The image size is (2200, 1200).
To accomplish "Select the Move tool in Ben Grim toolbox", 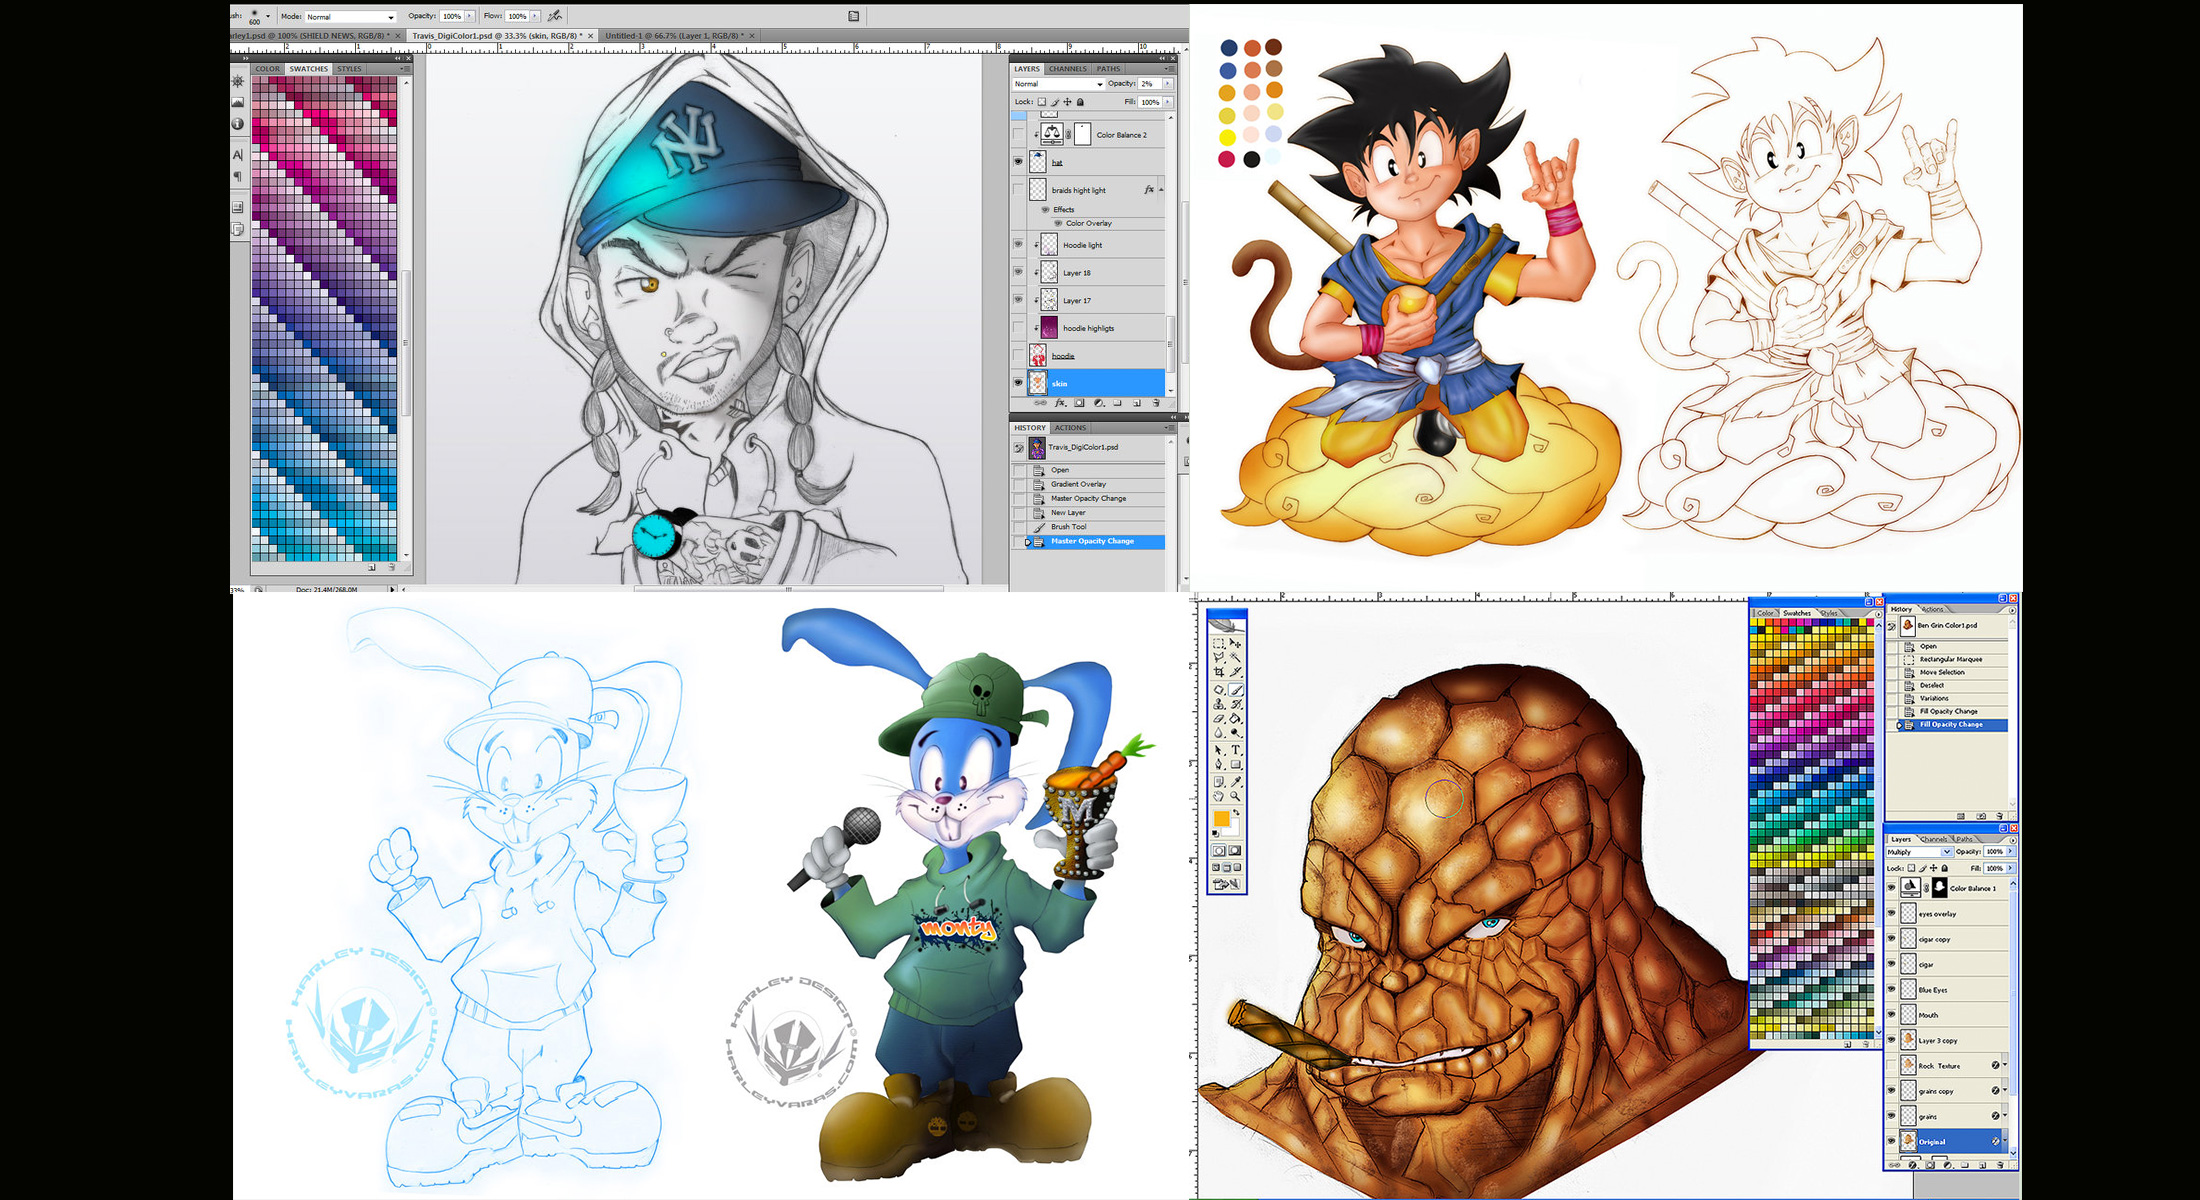I will 1235,643.
